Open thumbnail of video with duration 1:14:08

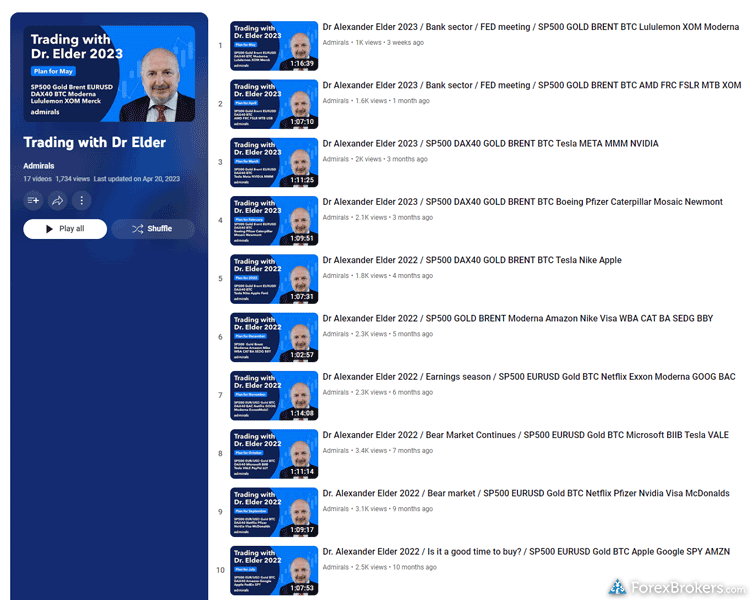[x=274, y=396]
